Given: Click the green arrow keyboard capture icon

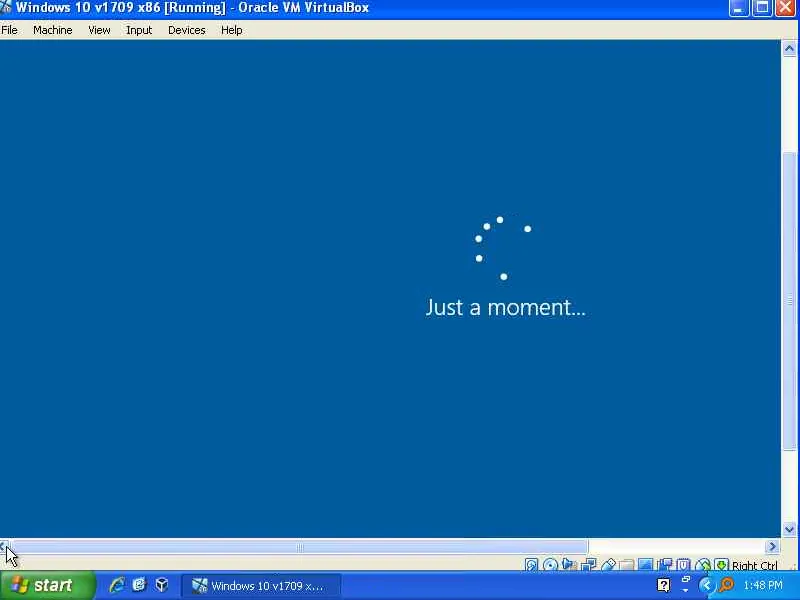Looking at the screenshot, I should 721,565.
